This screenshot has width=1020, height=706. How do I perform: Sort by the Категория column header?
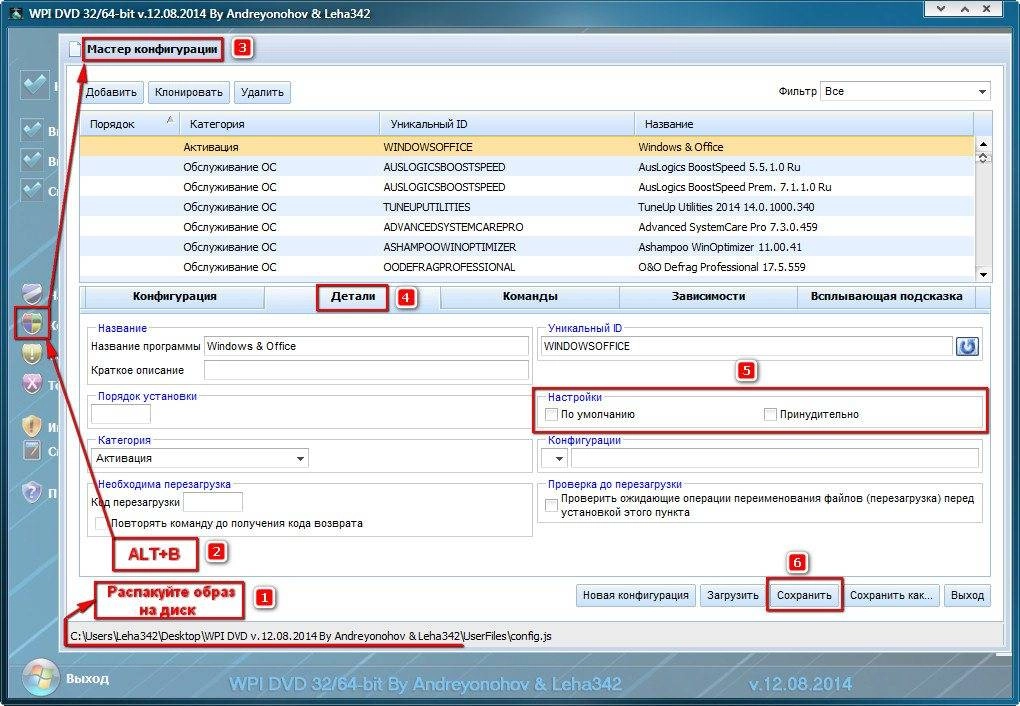click(x=280, y=124)
